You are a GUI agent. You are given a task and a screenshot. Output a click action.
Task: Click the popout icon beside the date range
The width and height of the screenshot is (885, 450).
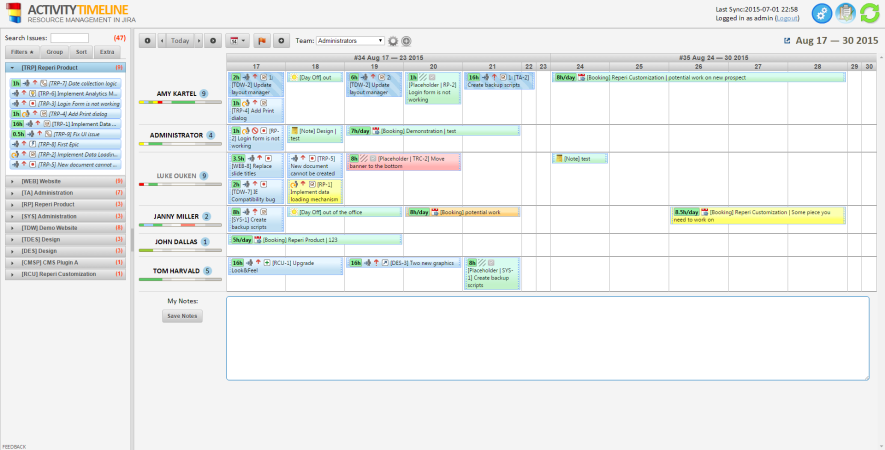click(x=788, y=41)
